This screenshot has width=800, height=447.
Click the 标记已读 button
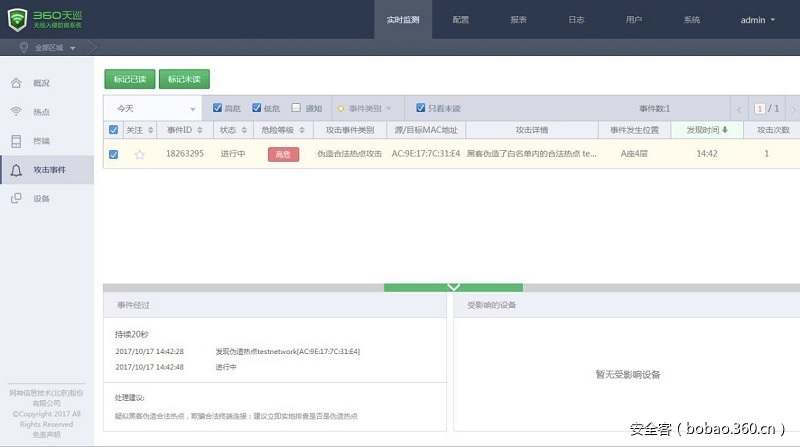pos(129,79)
